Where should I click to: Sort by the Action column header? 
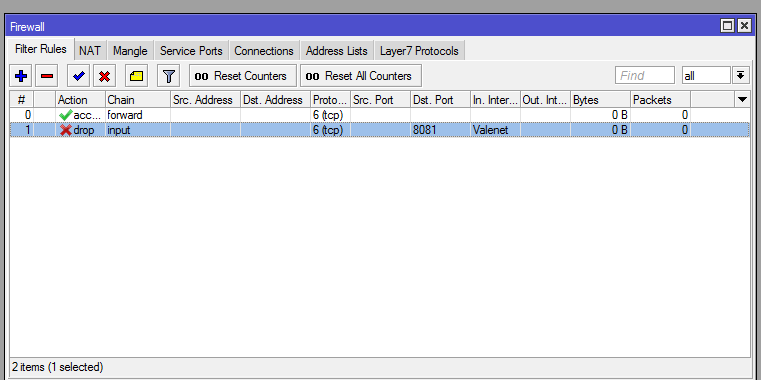(80, 100)
